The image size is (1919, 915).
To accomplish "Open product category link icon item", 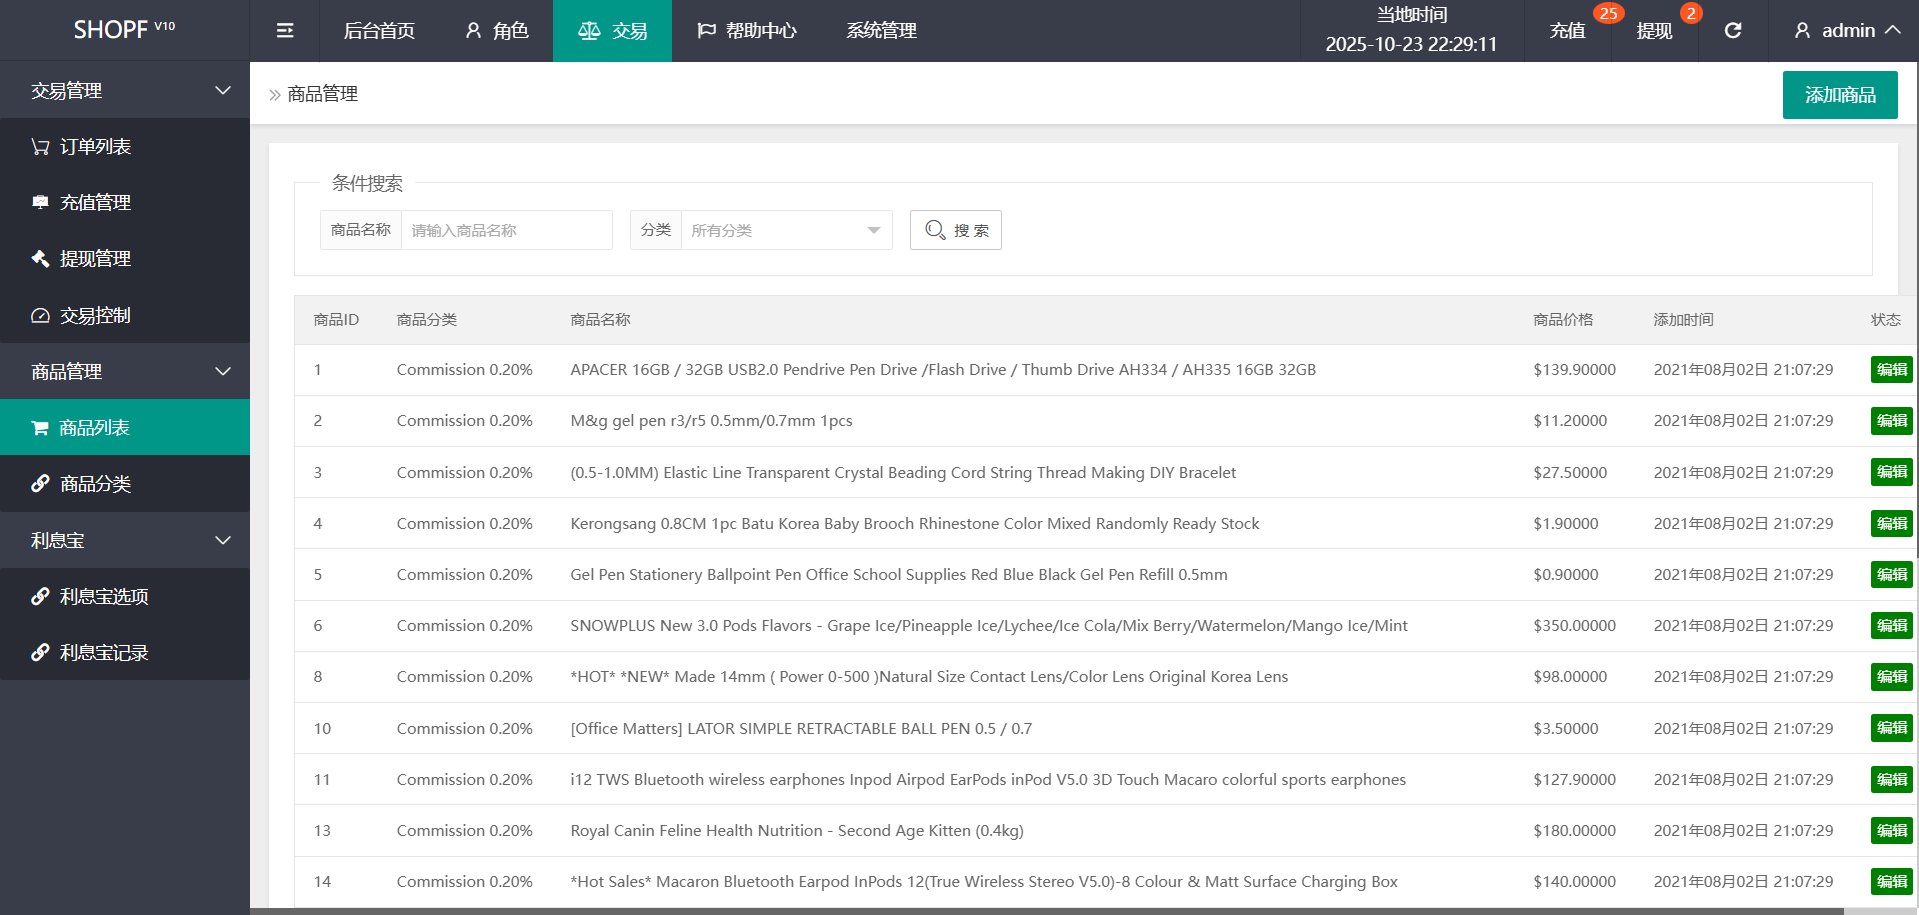I will (x=95, y=484).
